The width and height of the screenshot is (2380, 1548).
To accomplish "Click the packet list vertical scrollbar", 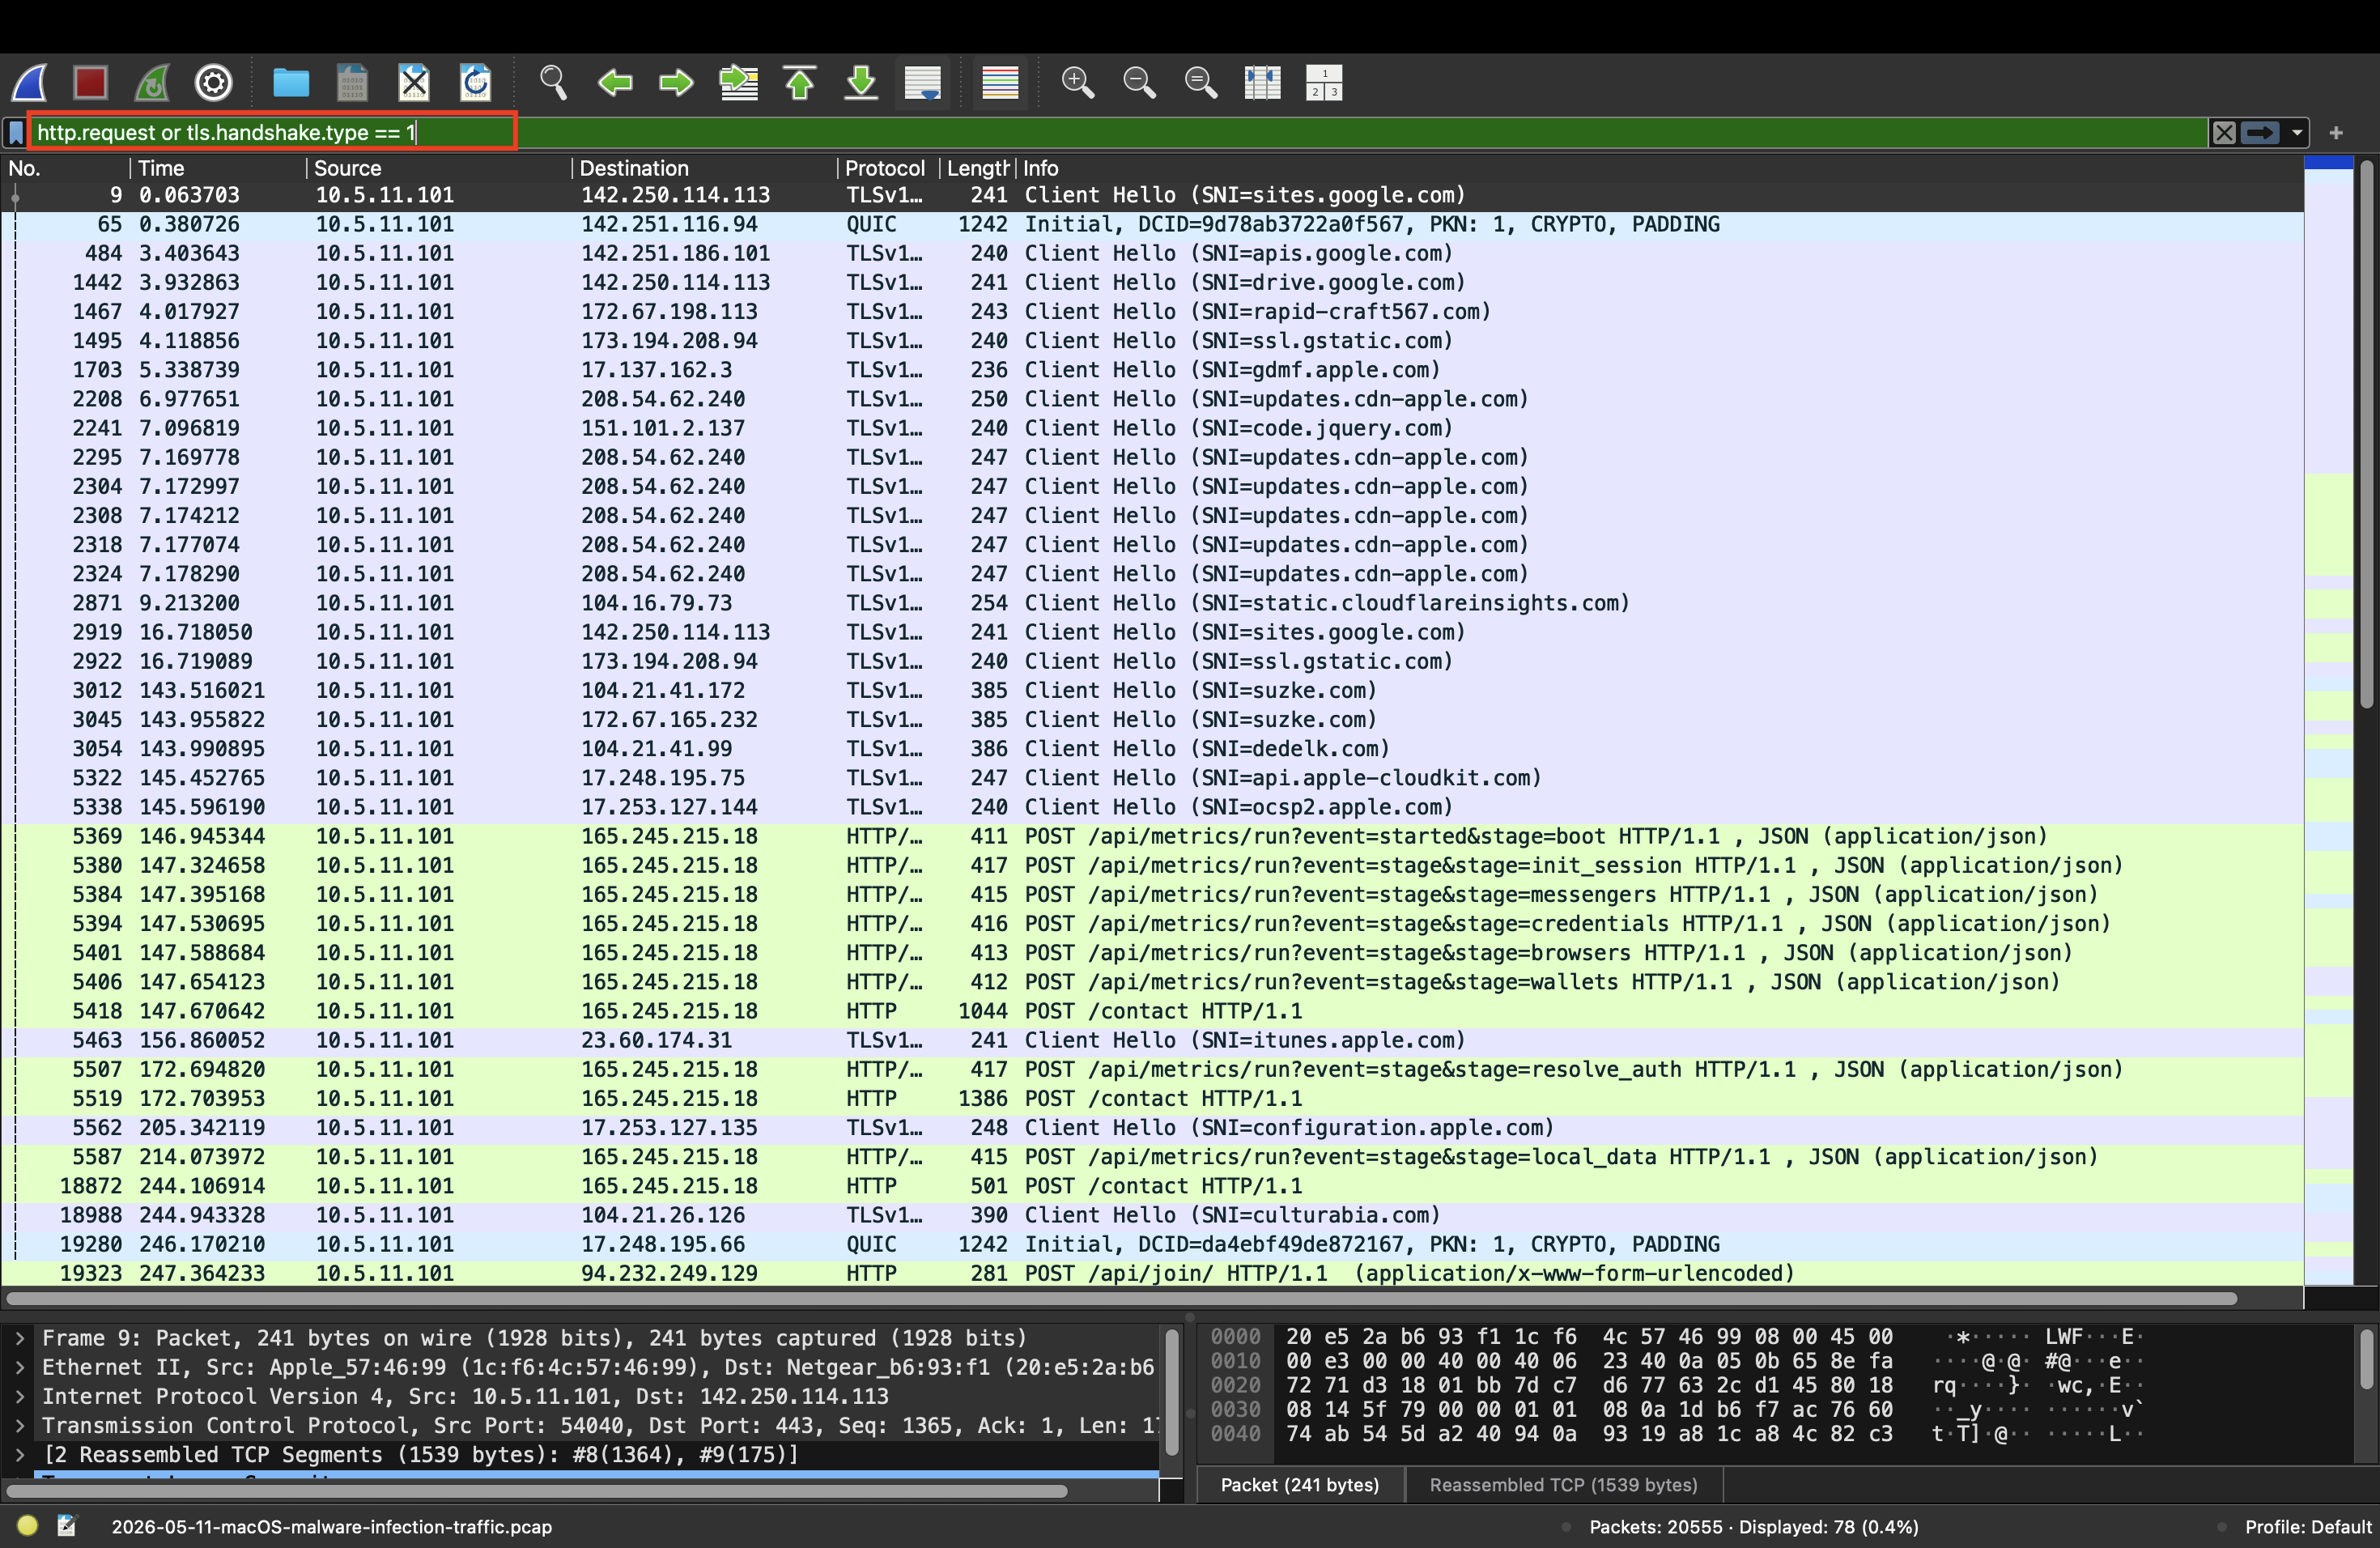I will (2366, 435).
